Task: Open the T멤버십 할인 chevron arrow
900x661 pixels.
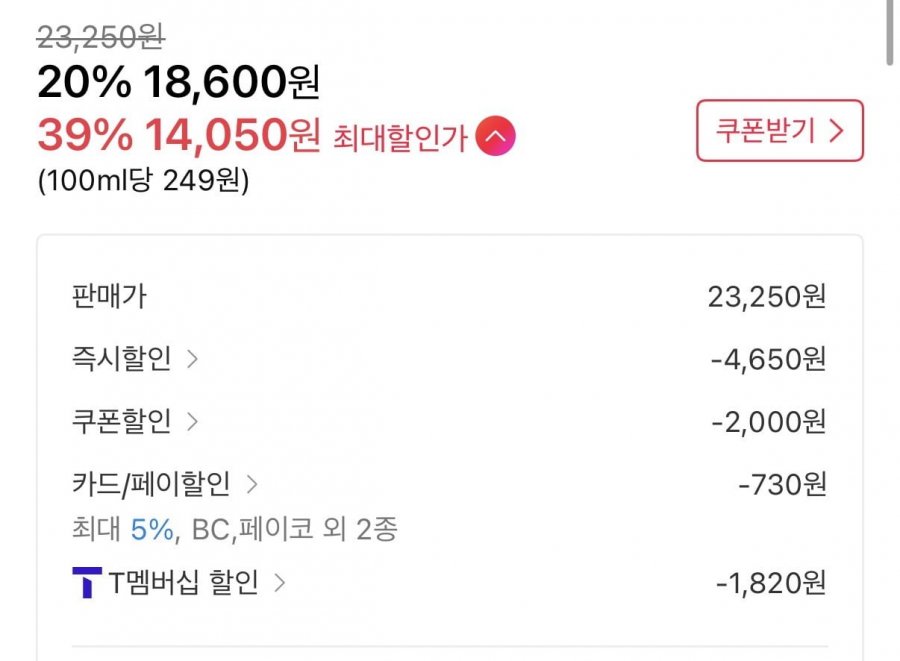Action: pyautogui.click(x=280, y=582)
